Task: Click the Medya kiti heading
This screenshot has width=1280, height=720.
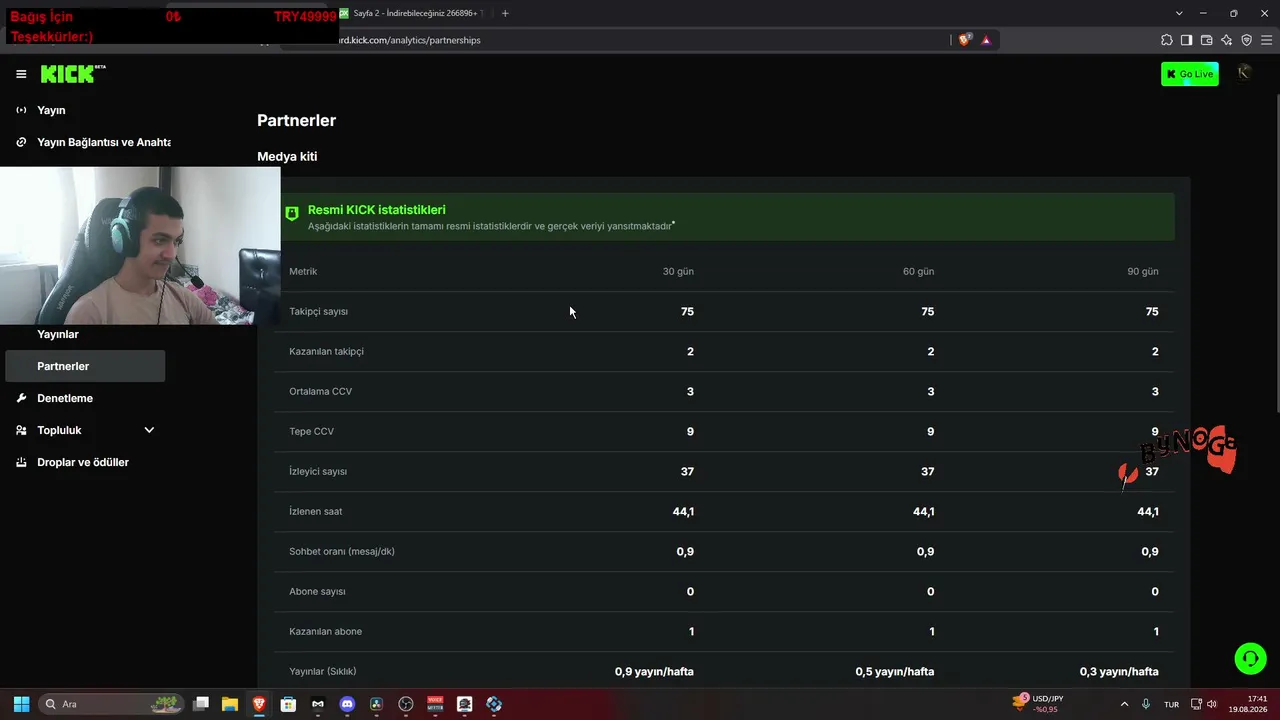Action: pyautogui.click(x=287, y=156)
